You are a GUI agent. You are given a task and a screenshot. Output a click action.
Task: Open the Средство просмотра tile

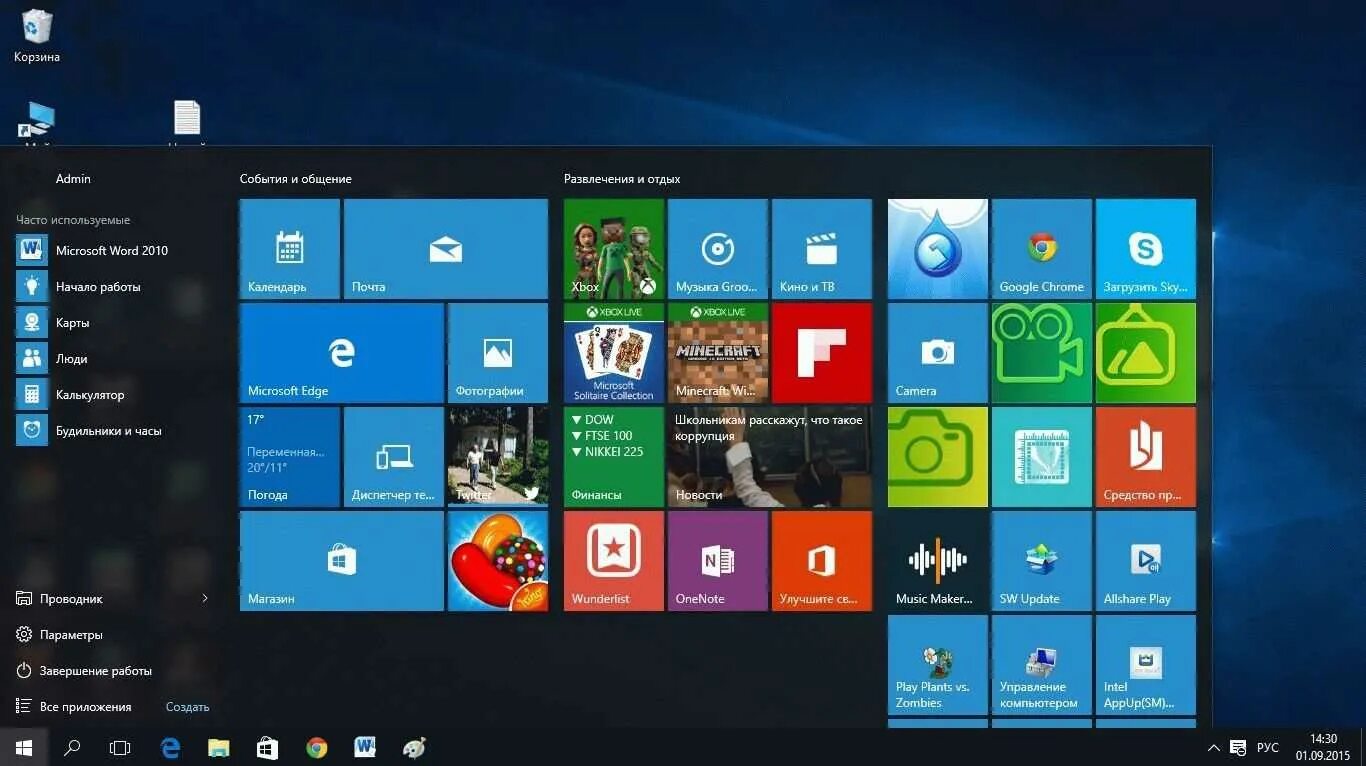coord(1146,457)
